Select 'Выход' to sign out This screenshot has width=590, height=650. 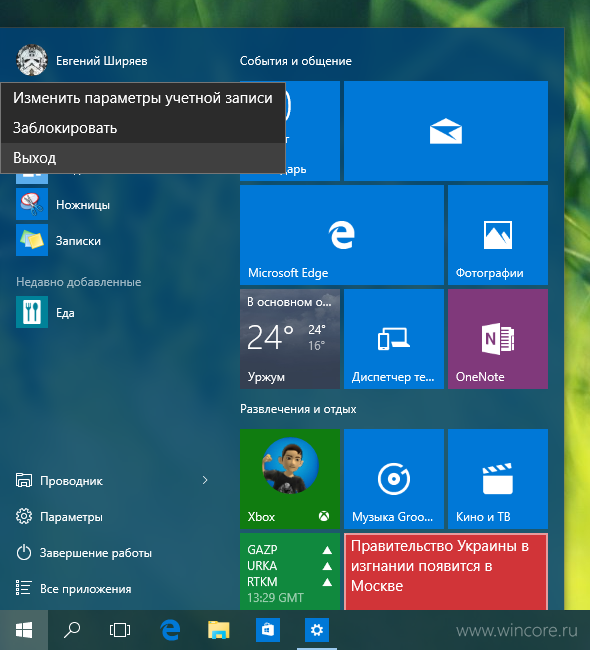143,158
